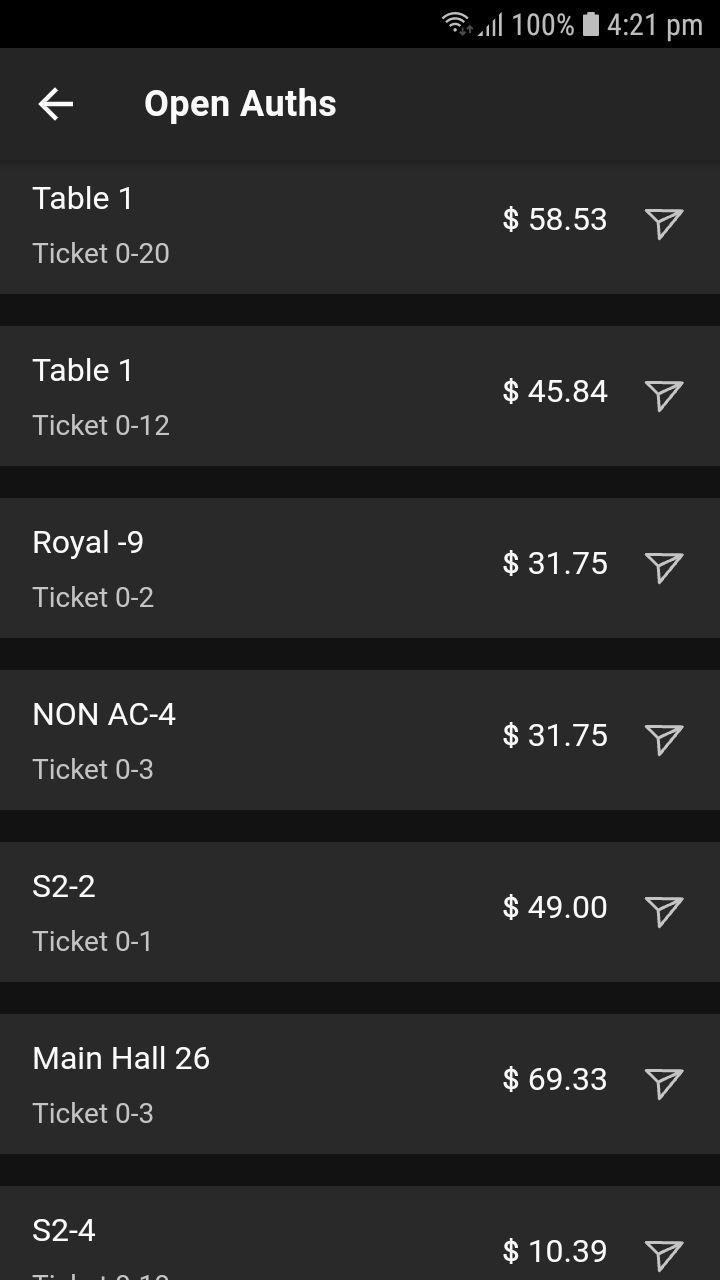Viewport: 720px width, 1280px height.
Task: Open the Royal -9 auth entry
Action: pos(250,569)
